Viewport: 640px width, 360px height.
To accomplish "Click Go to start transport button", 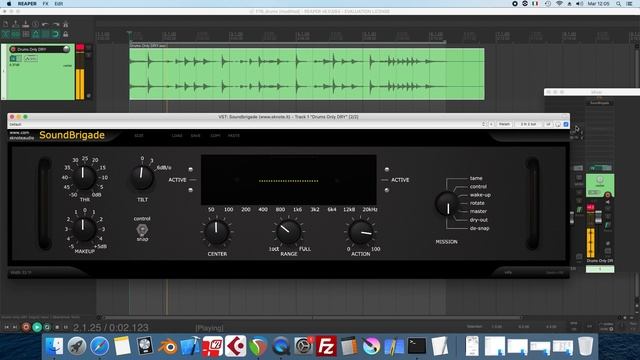I will point(7,327).
